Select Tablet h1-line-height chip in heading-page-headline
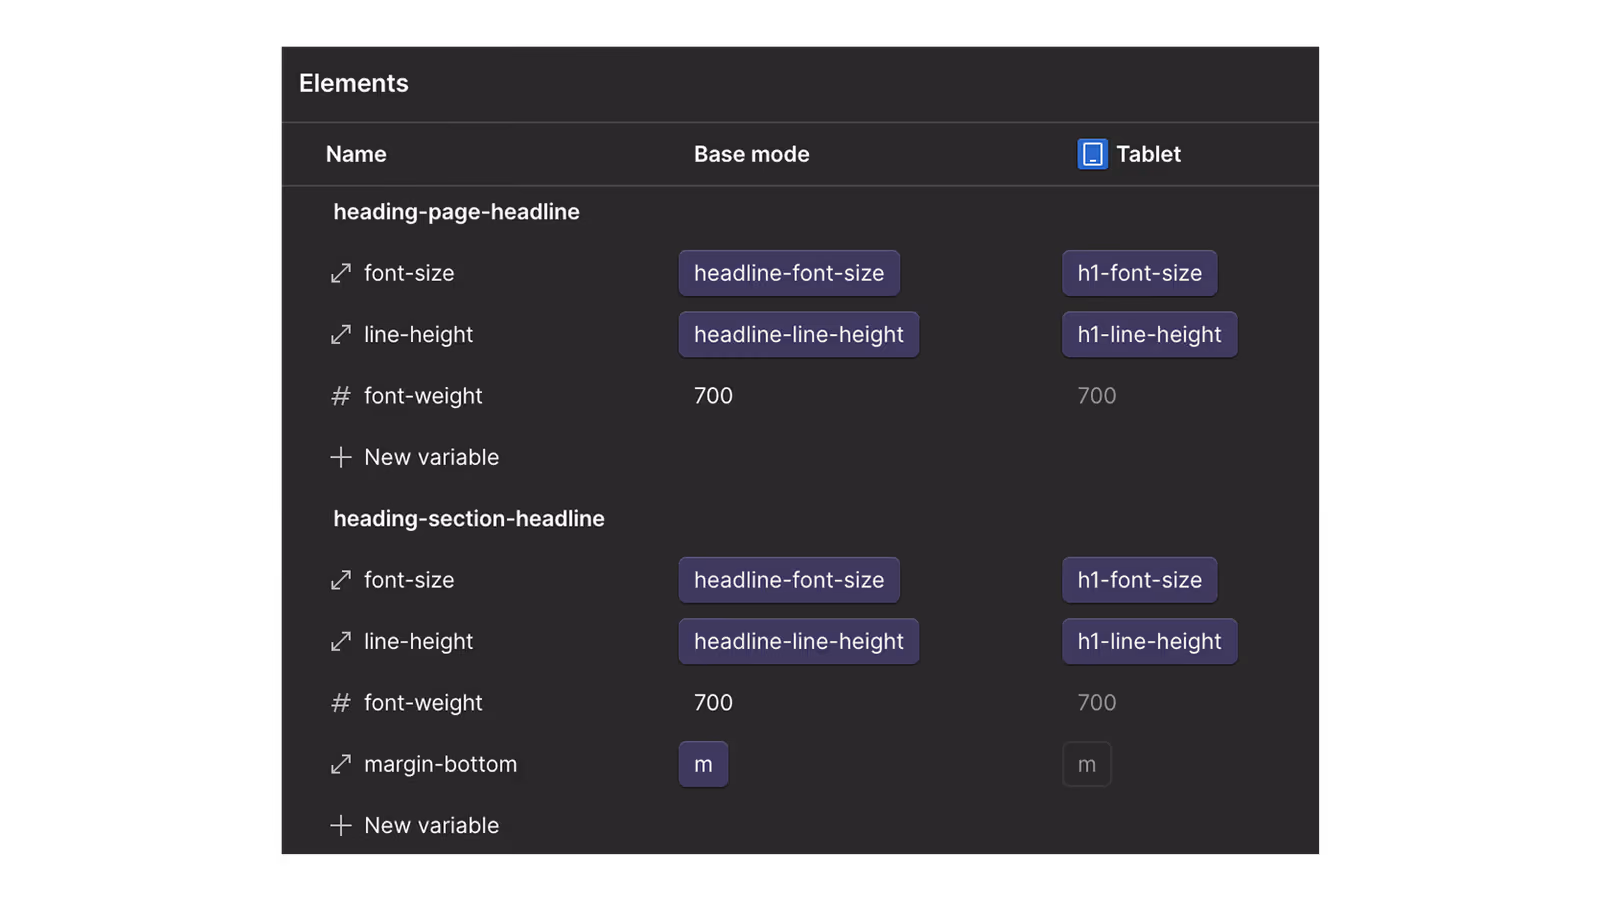Screen dimensions: 1600x900 coord(1150,334)
